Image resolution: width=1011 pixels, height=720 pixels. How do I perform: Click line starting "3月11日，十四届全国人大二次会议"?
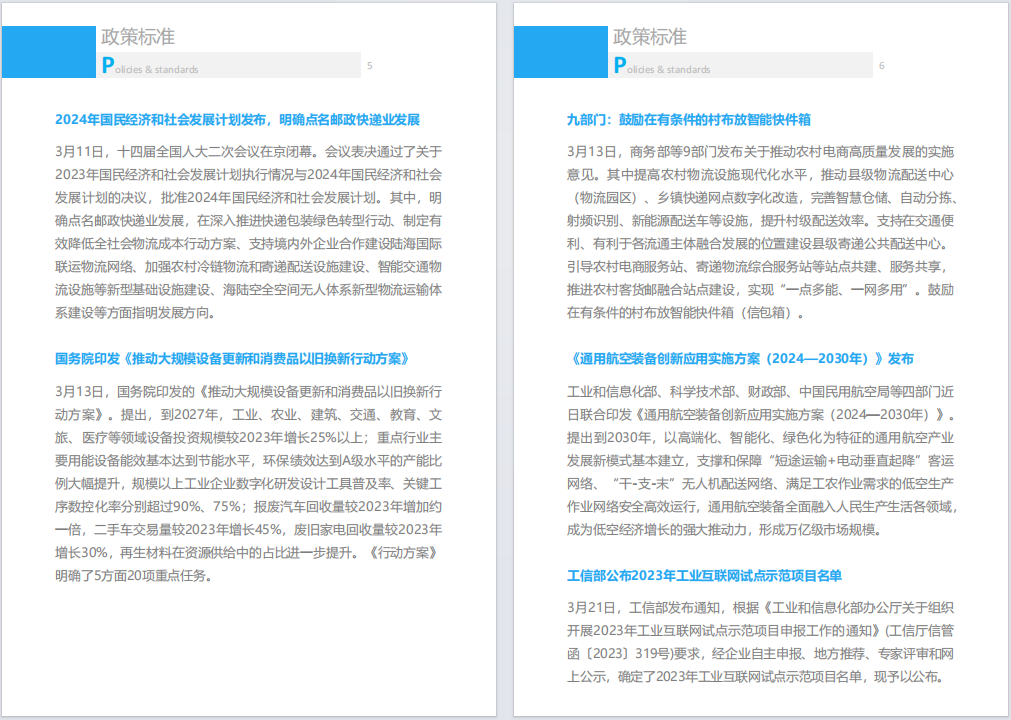pyautogui.click(x=248, y=152)
